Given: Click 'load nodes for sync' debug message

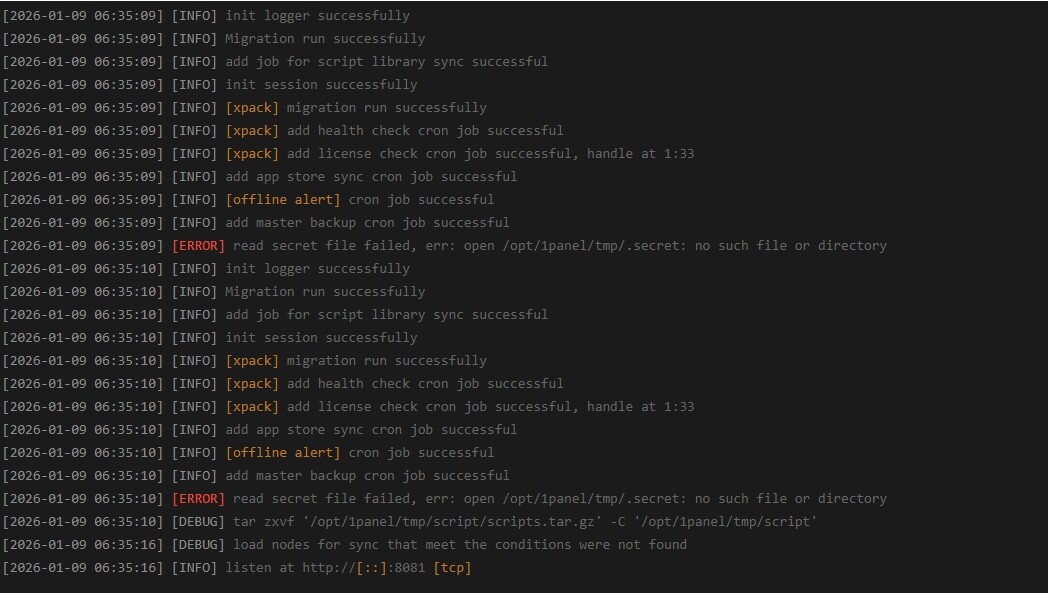Looking at the screenshot, I should 460,545.
